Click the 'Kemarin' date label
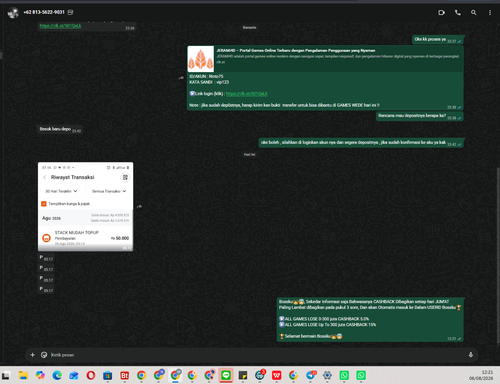Screen dimensions: 500x384 point(250,27)
